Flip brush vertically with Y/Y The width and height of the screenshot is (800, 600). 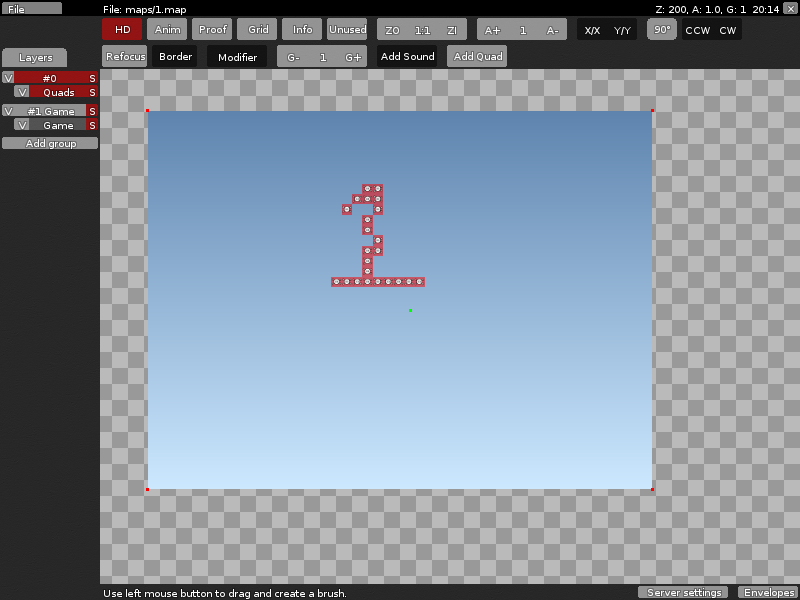pyautogui.click(x=622, y=30)
